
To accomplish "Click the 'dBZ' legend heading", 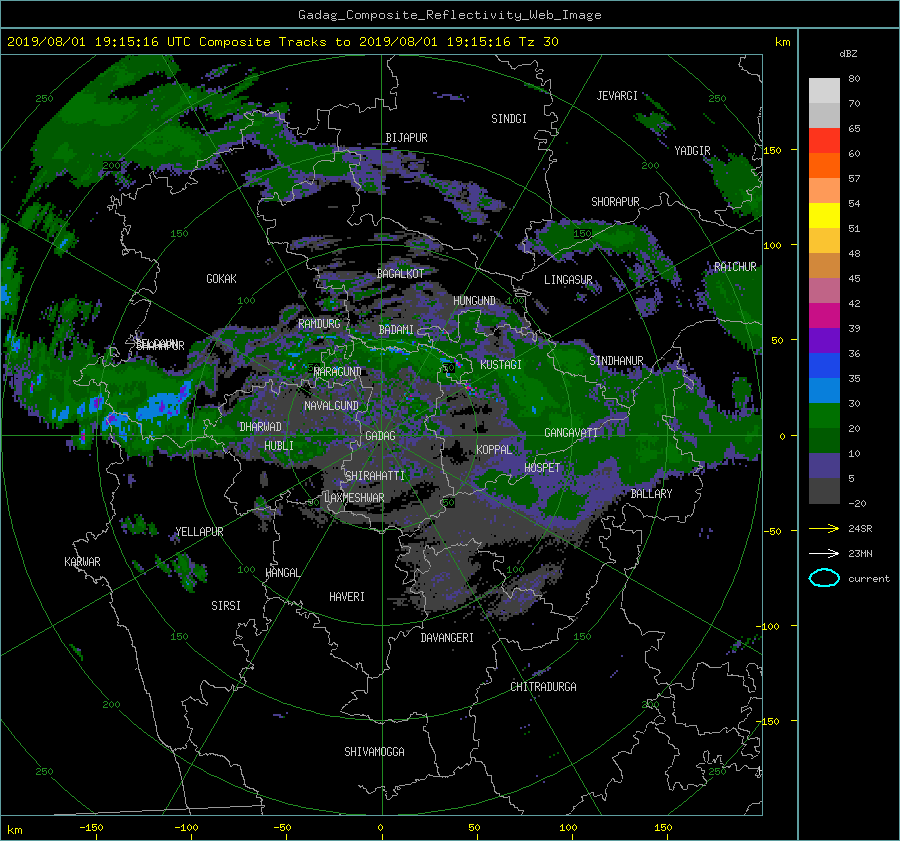I will (x=848, y=54).
